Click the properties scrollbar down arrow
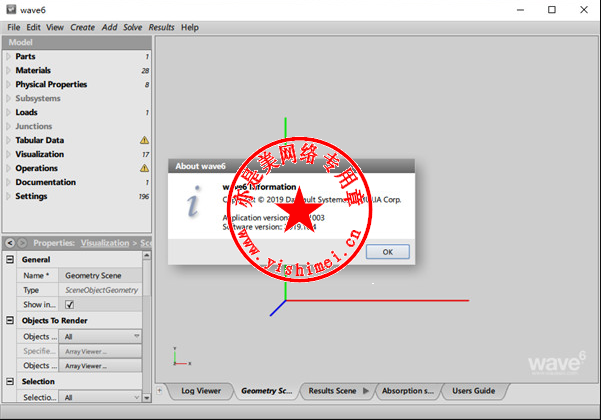The width and height of the screenshot is (601, 420). (x=147, y=398)
